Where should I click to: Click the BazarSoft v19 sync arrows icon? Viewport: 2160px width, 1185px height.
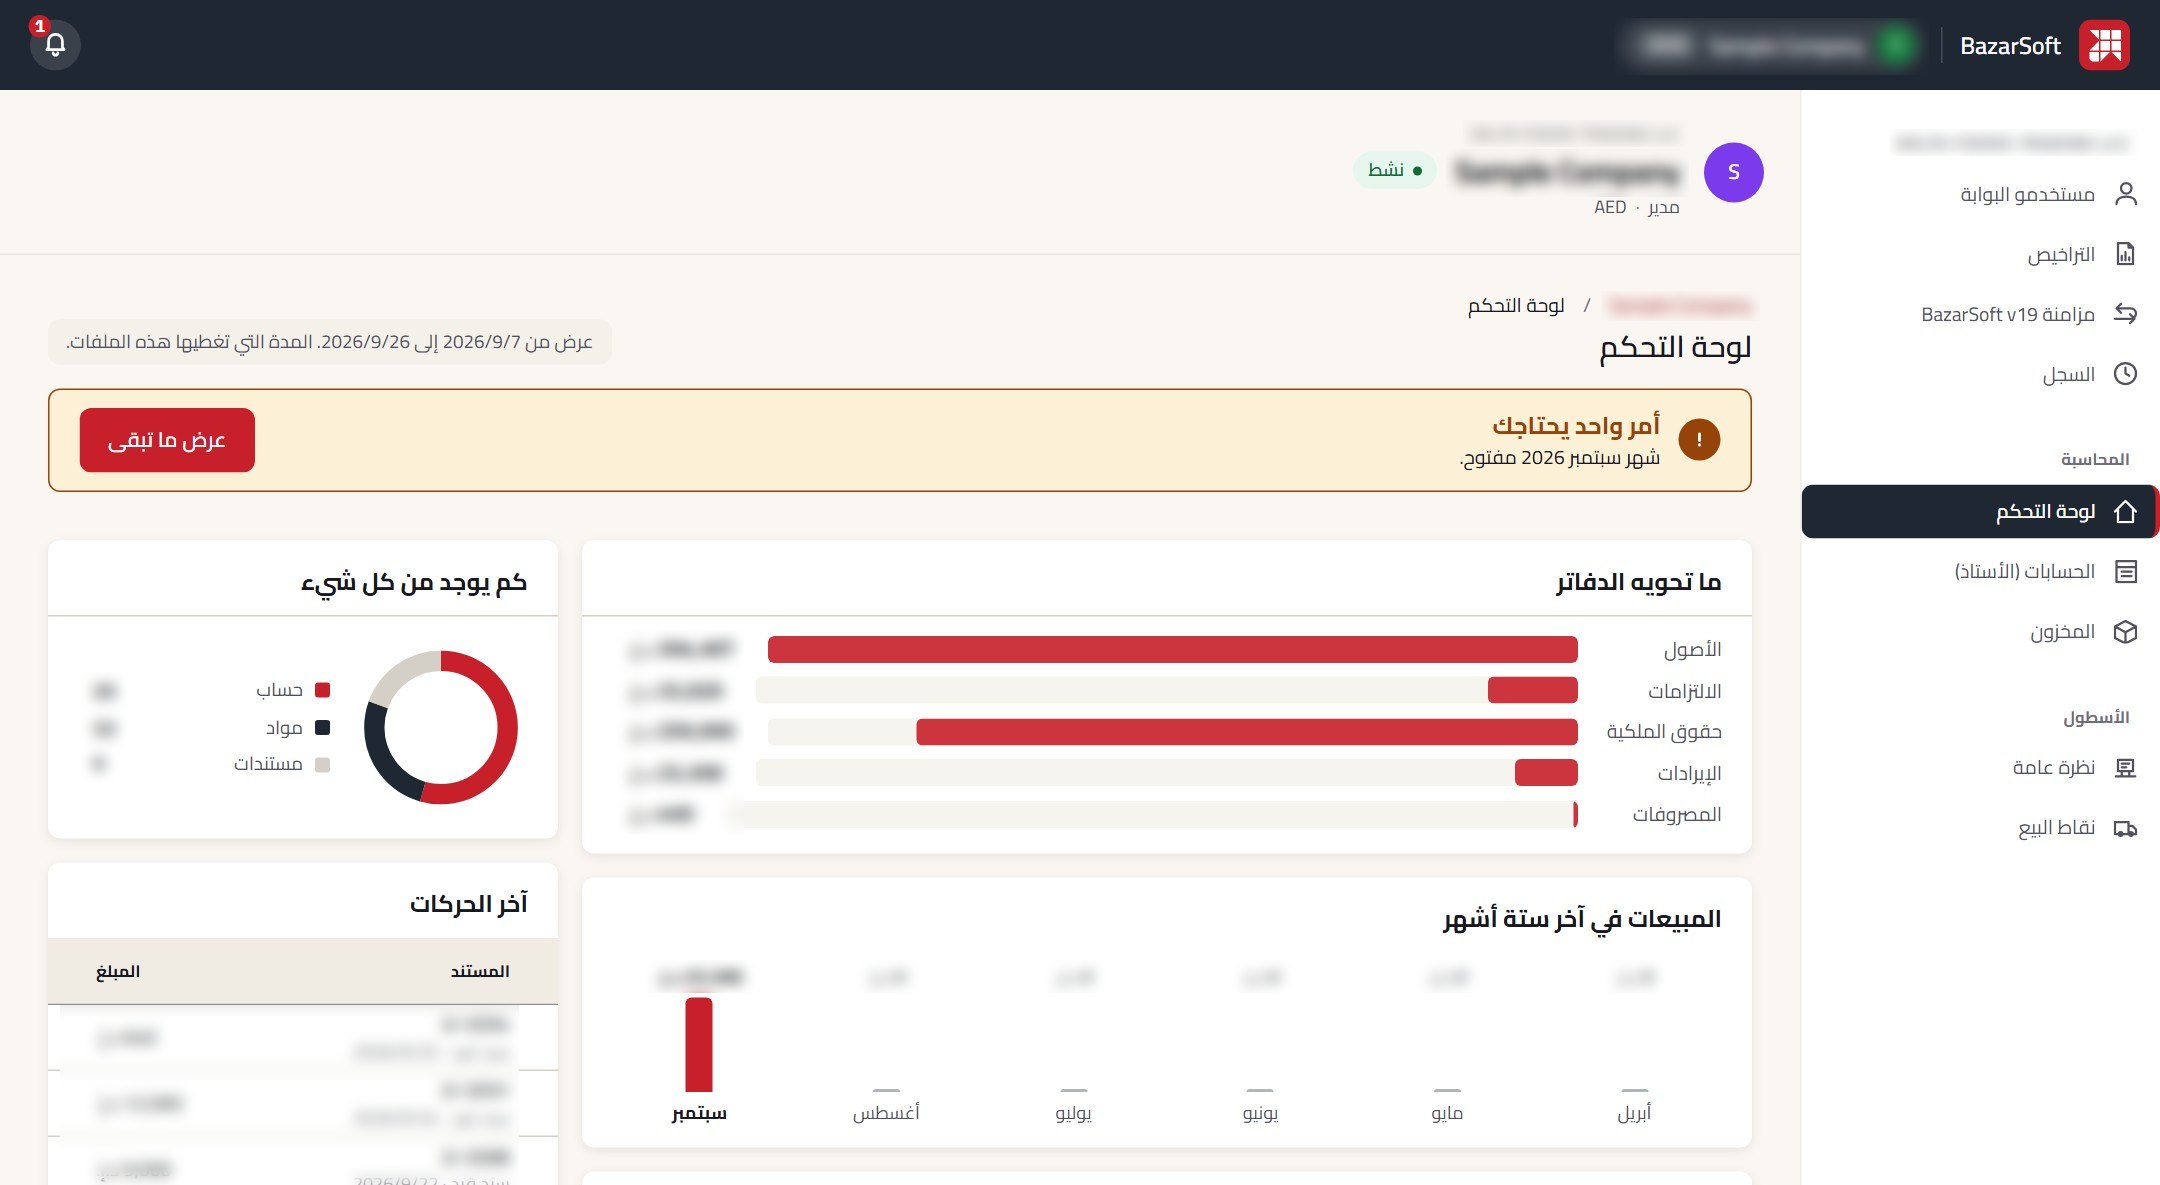coord(2125,314)
